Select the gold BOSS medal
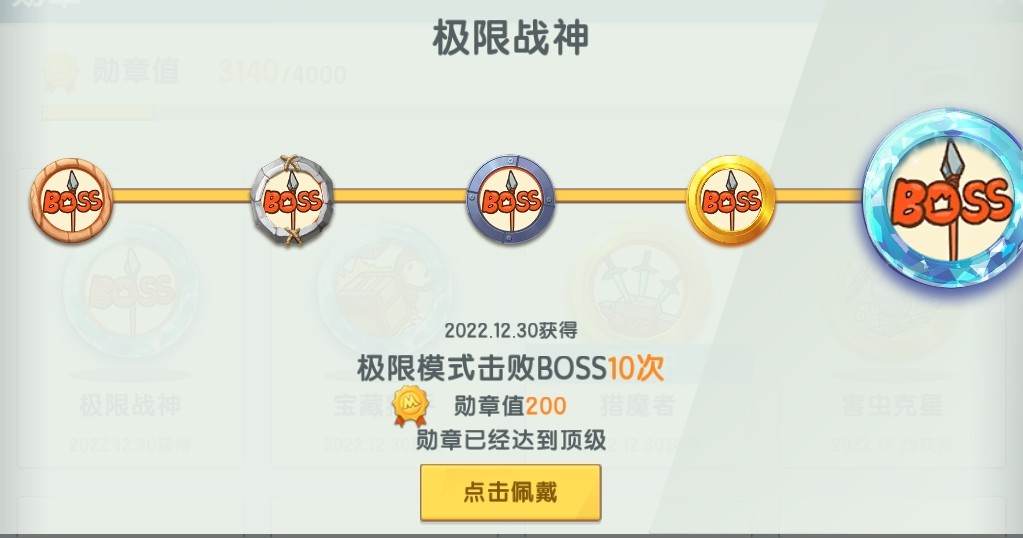This screenshot has height=538, width=1023. tap(731, 200)
